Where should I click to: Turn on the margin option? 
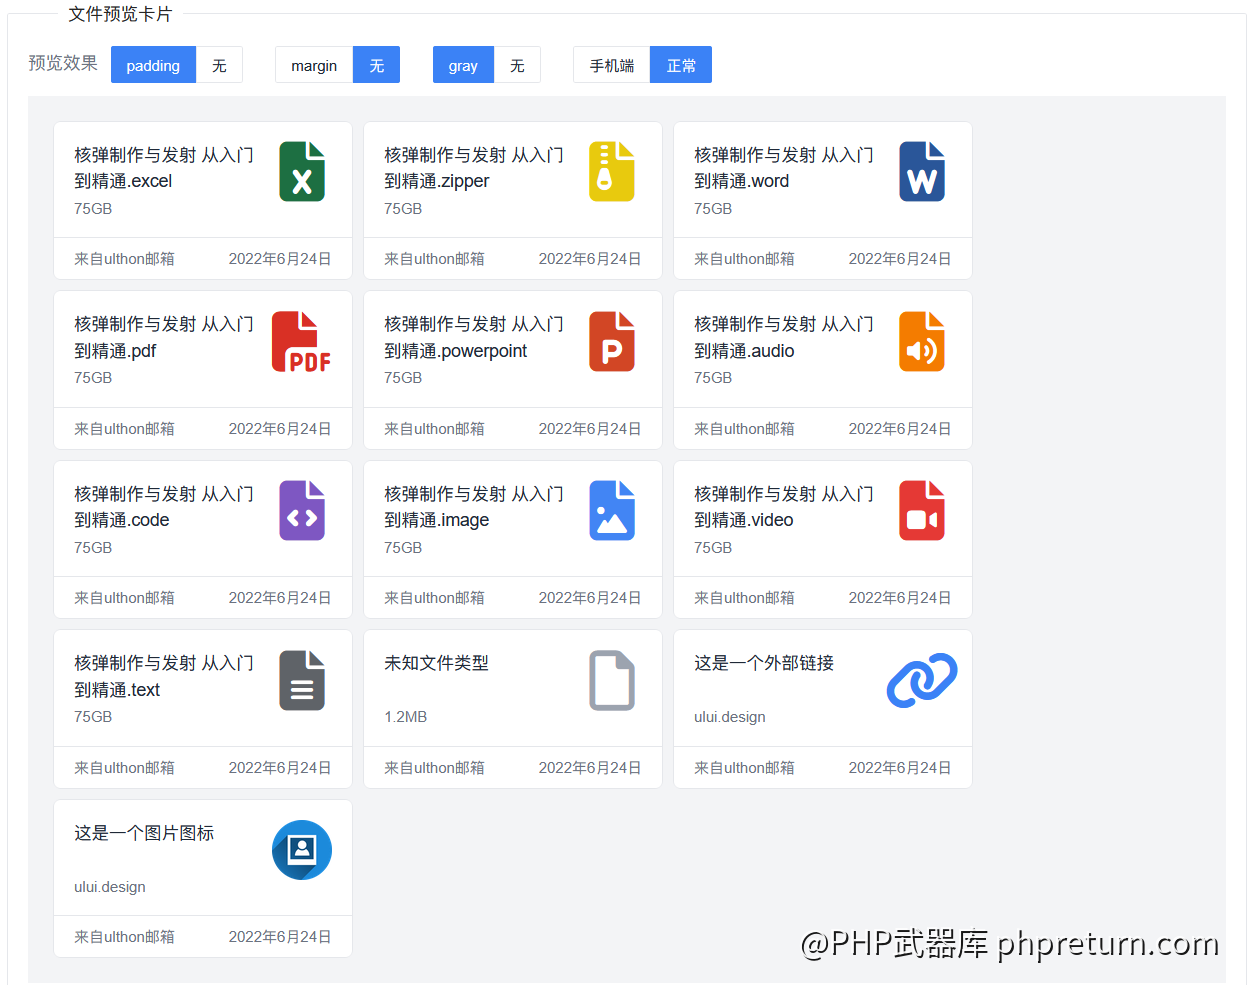314,65
